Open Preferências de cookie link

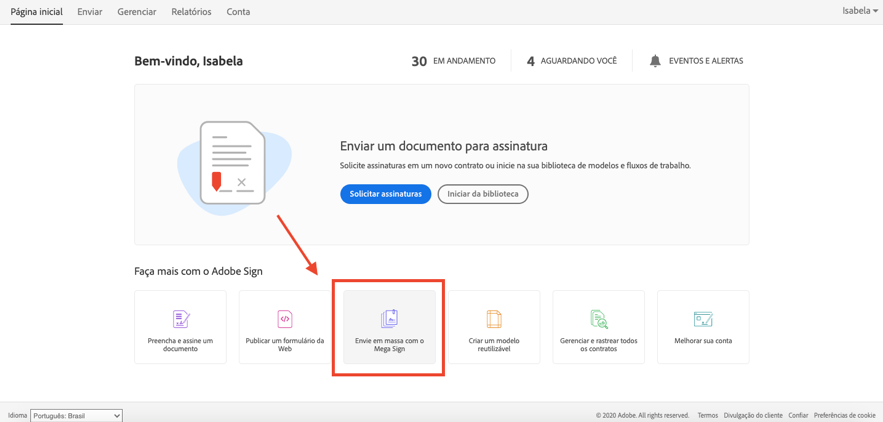[x=845, y=415]
